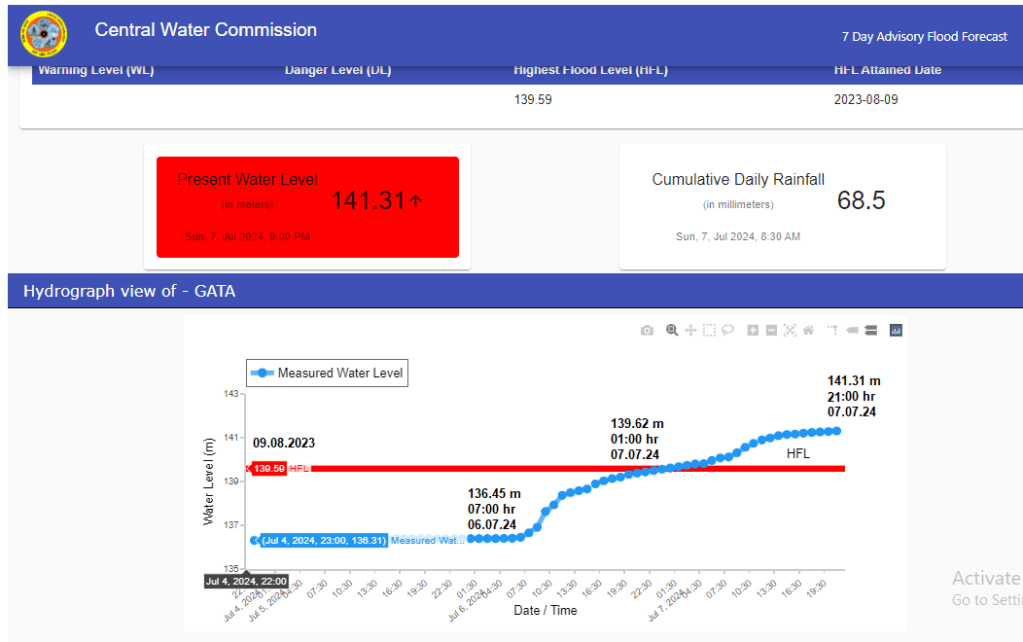Choose the Box Select tool
The image size is (1023, 642).
(x=709, y=331)
